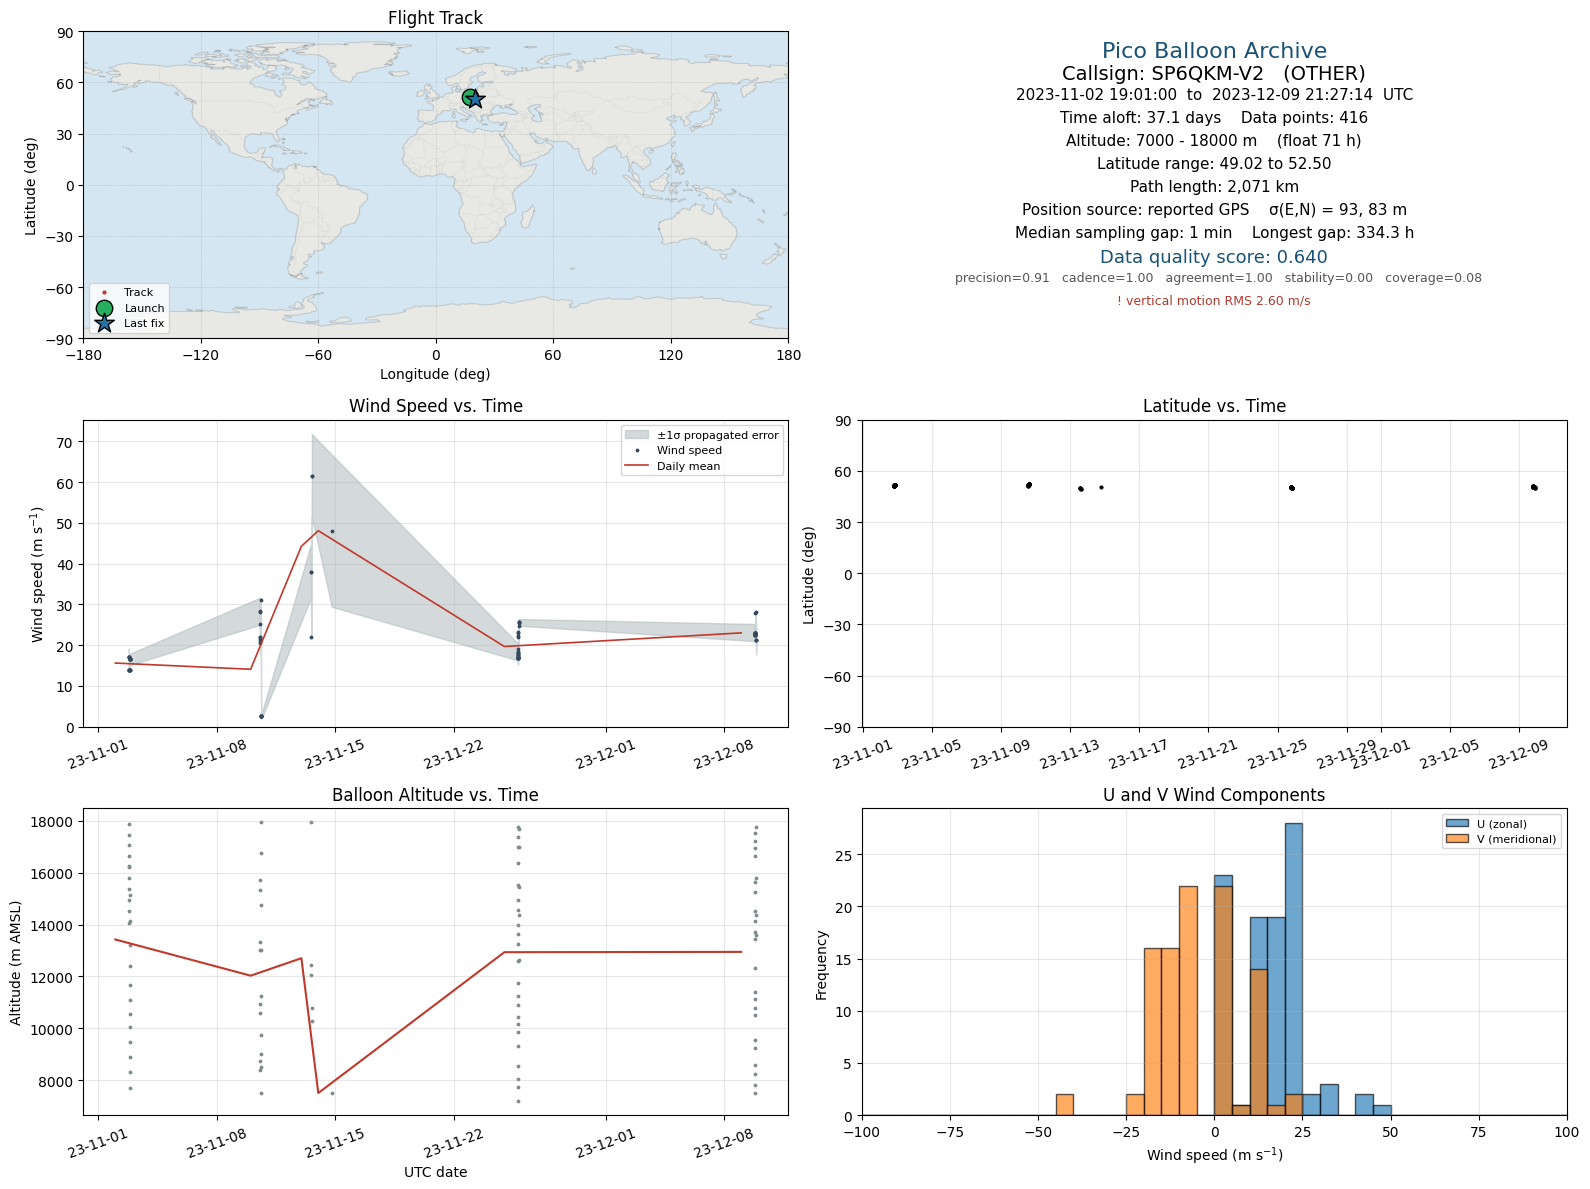Click the "Flight Track" chart title
The height and width of the screenshot is (1189, 1590).
[435, 18]
